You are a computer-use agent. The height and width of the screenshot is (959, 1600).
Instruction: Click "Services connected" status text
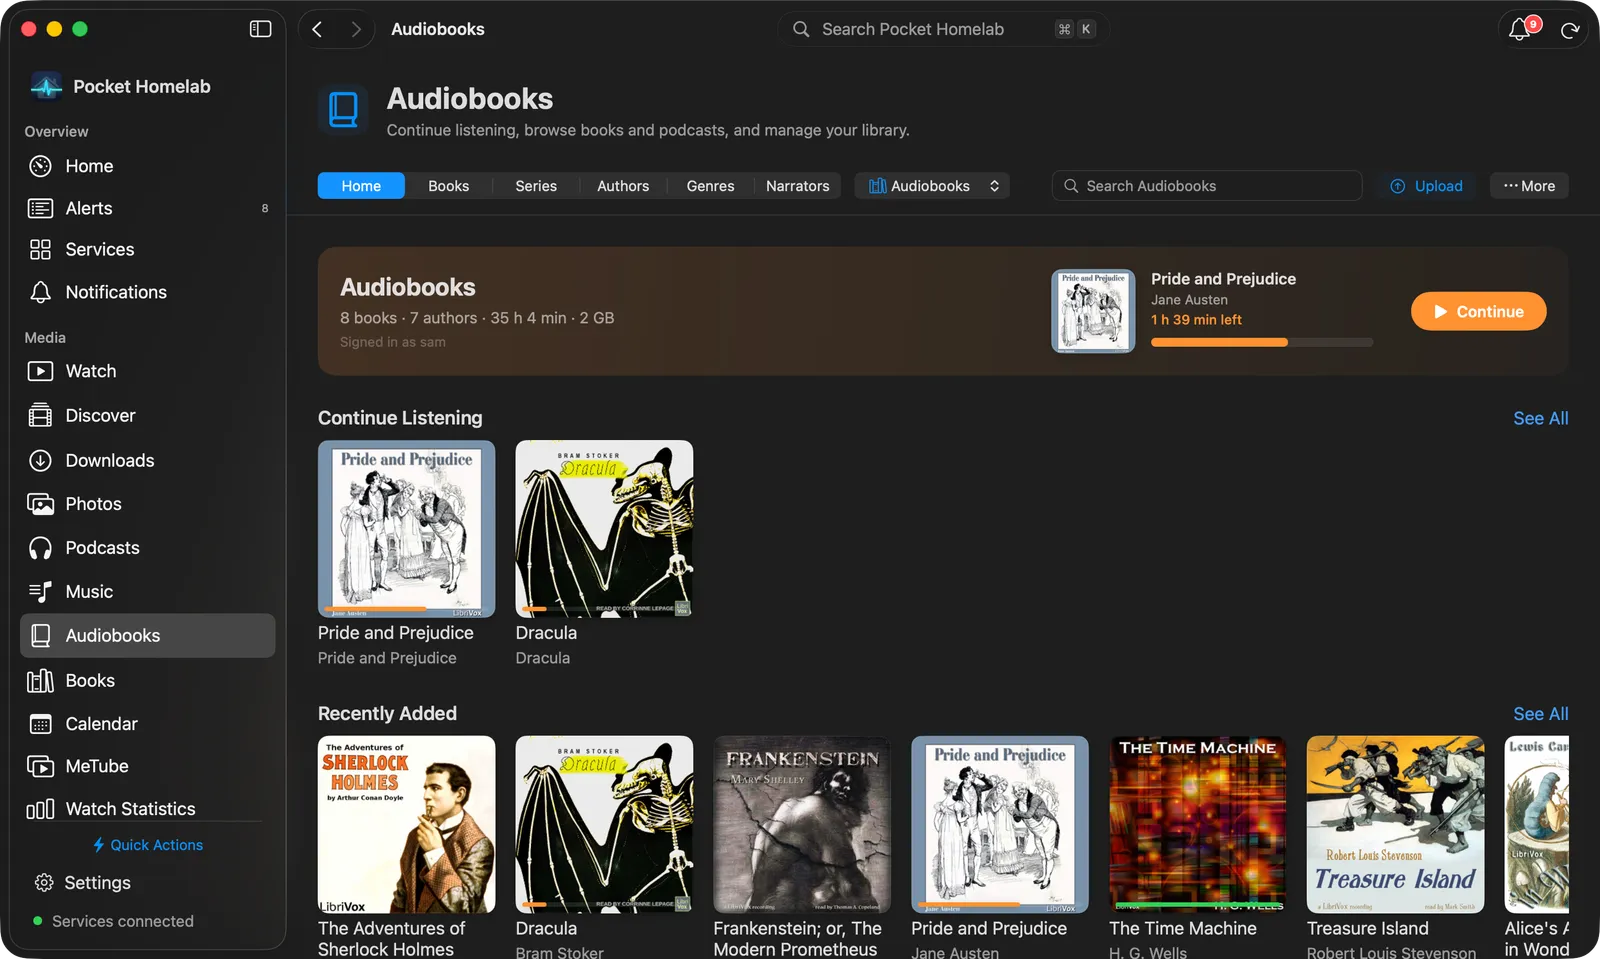(123, 921)
